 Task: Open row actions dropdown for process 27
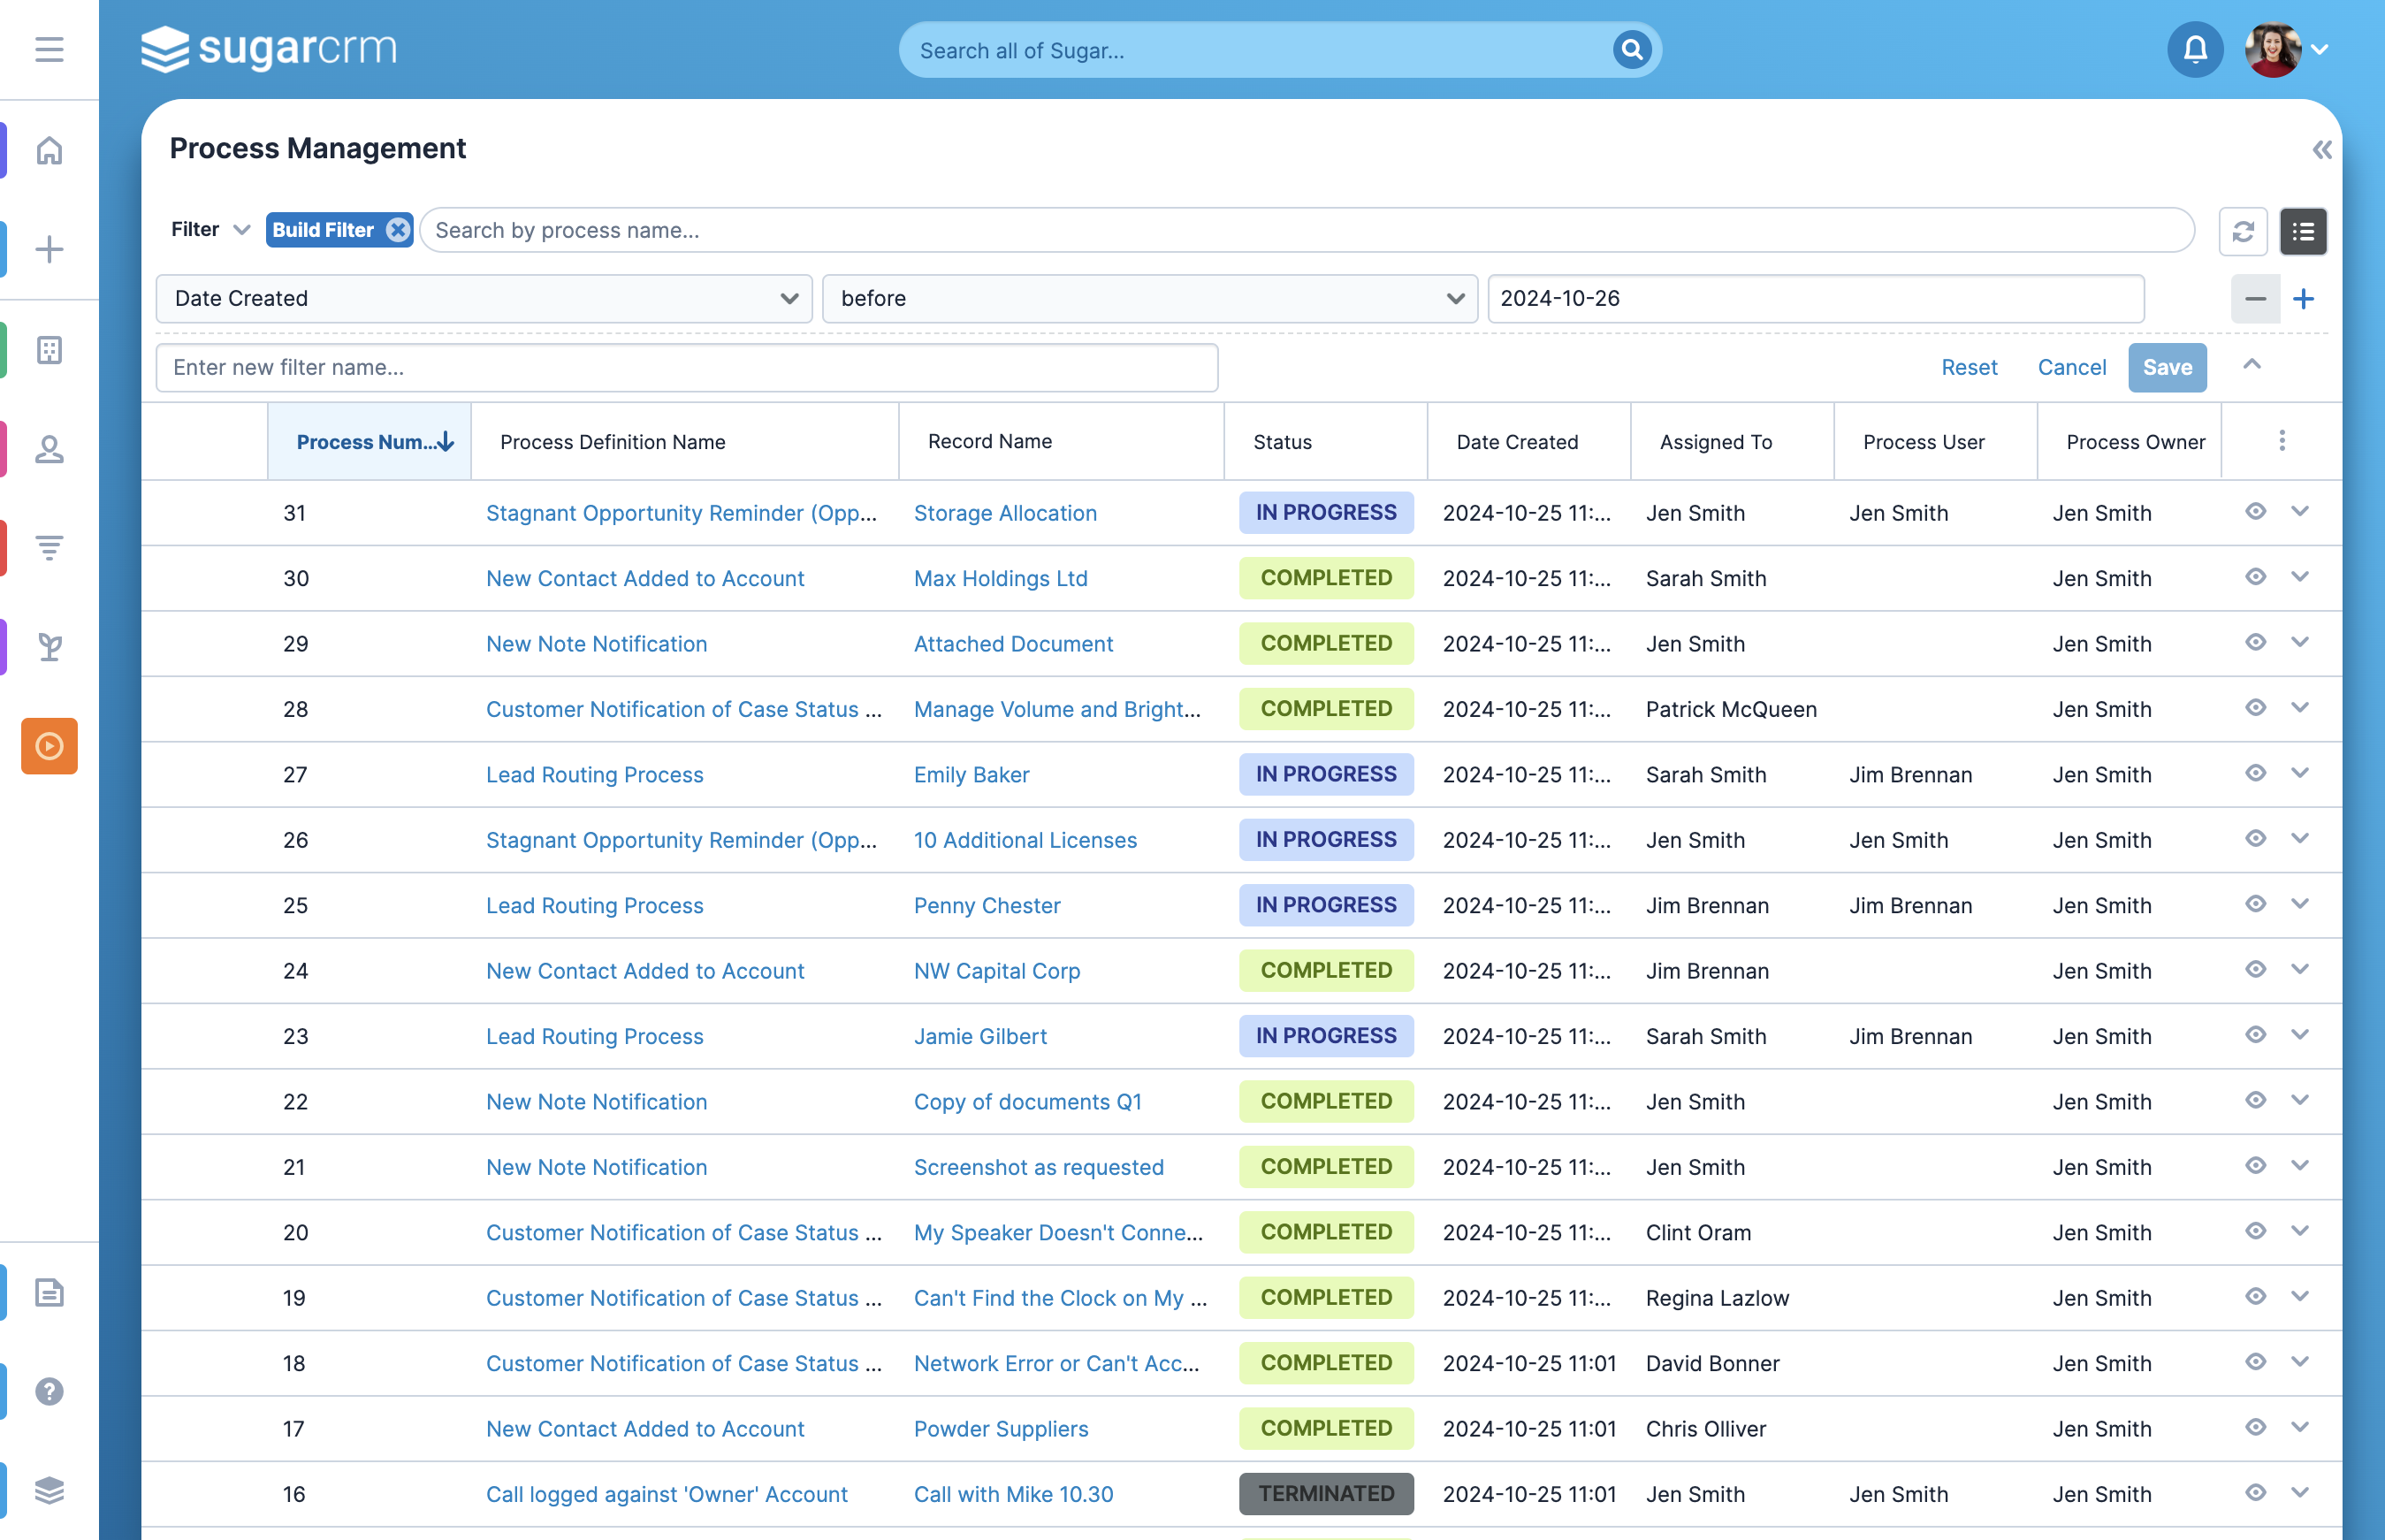pos(2300,773)
